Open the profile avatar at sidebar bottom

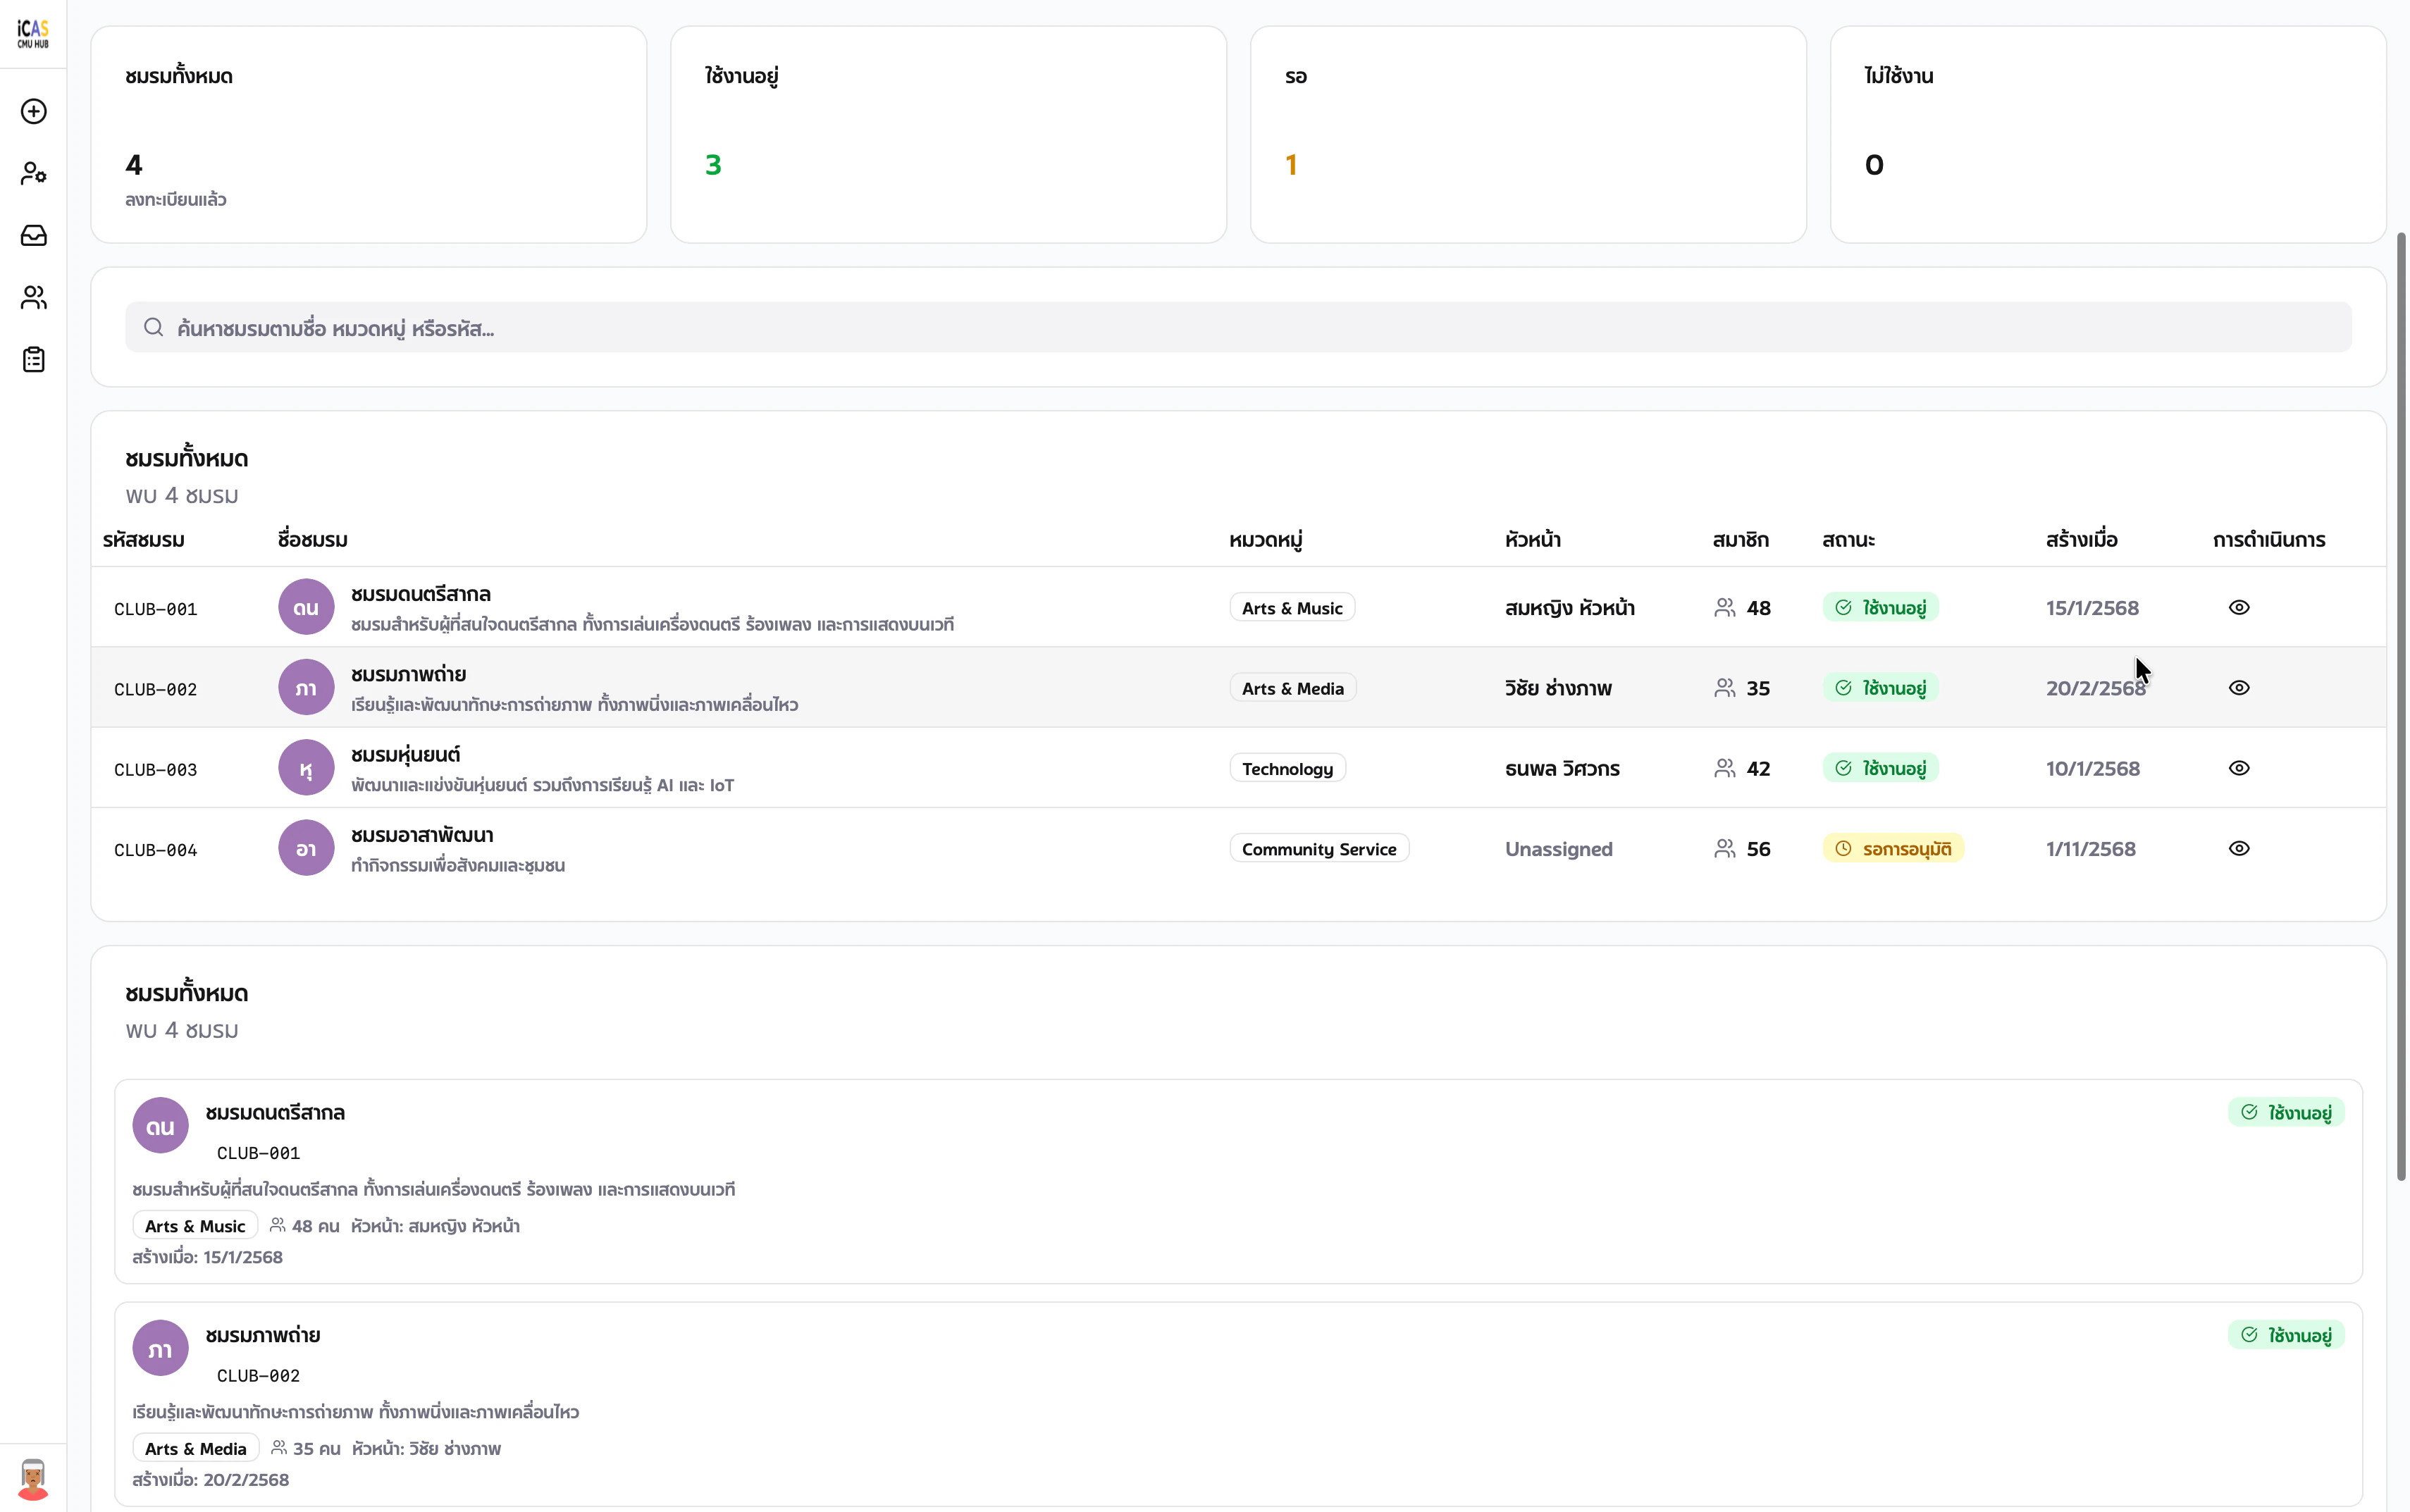click(33, 1478)
